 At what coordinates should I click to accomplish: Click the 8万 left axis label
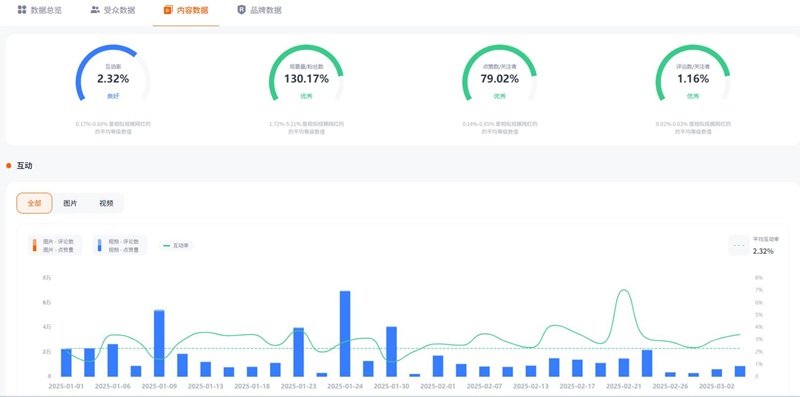(47, 278)
